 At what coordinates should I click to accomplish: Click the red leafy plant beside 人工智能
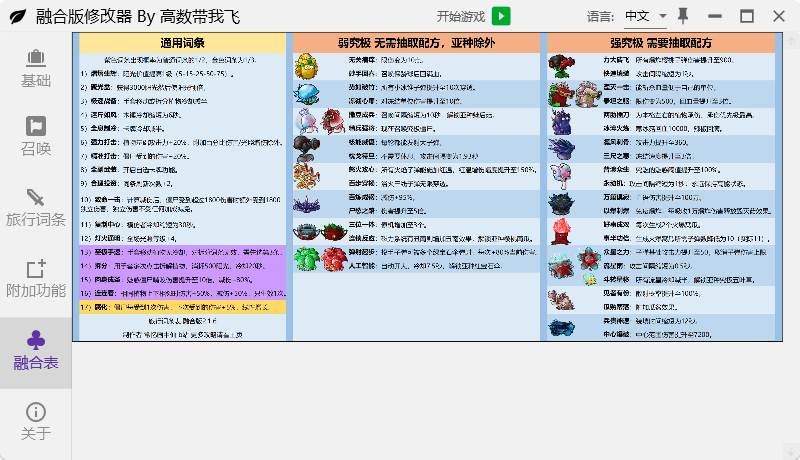(x=334, y=259)
